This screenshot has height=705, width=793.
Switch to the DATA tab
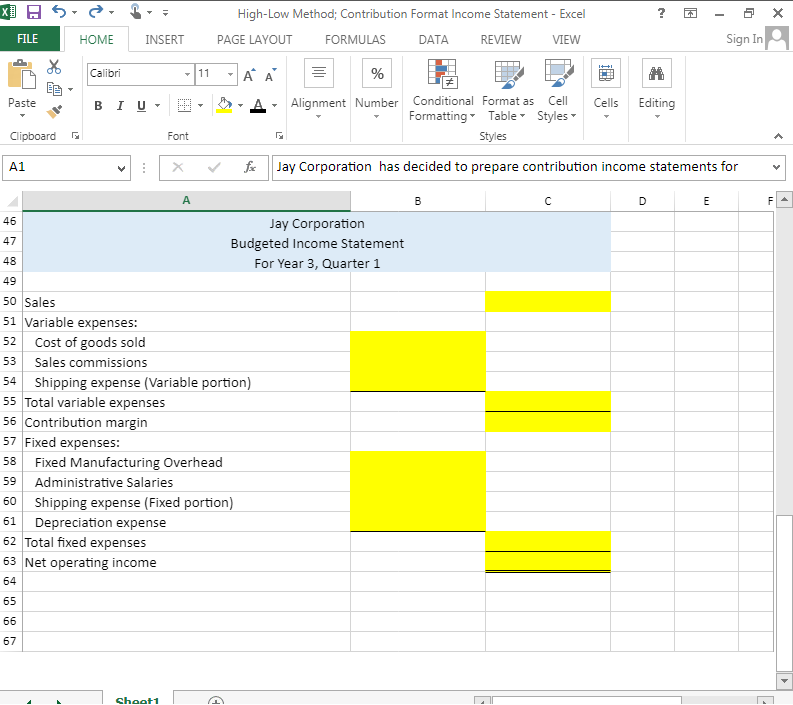pos(433,39)
